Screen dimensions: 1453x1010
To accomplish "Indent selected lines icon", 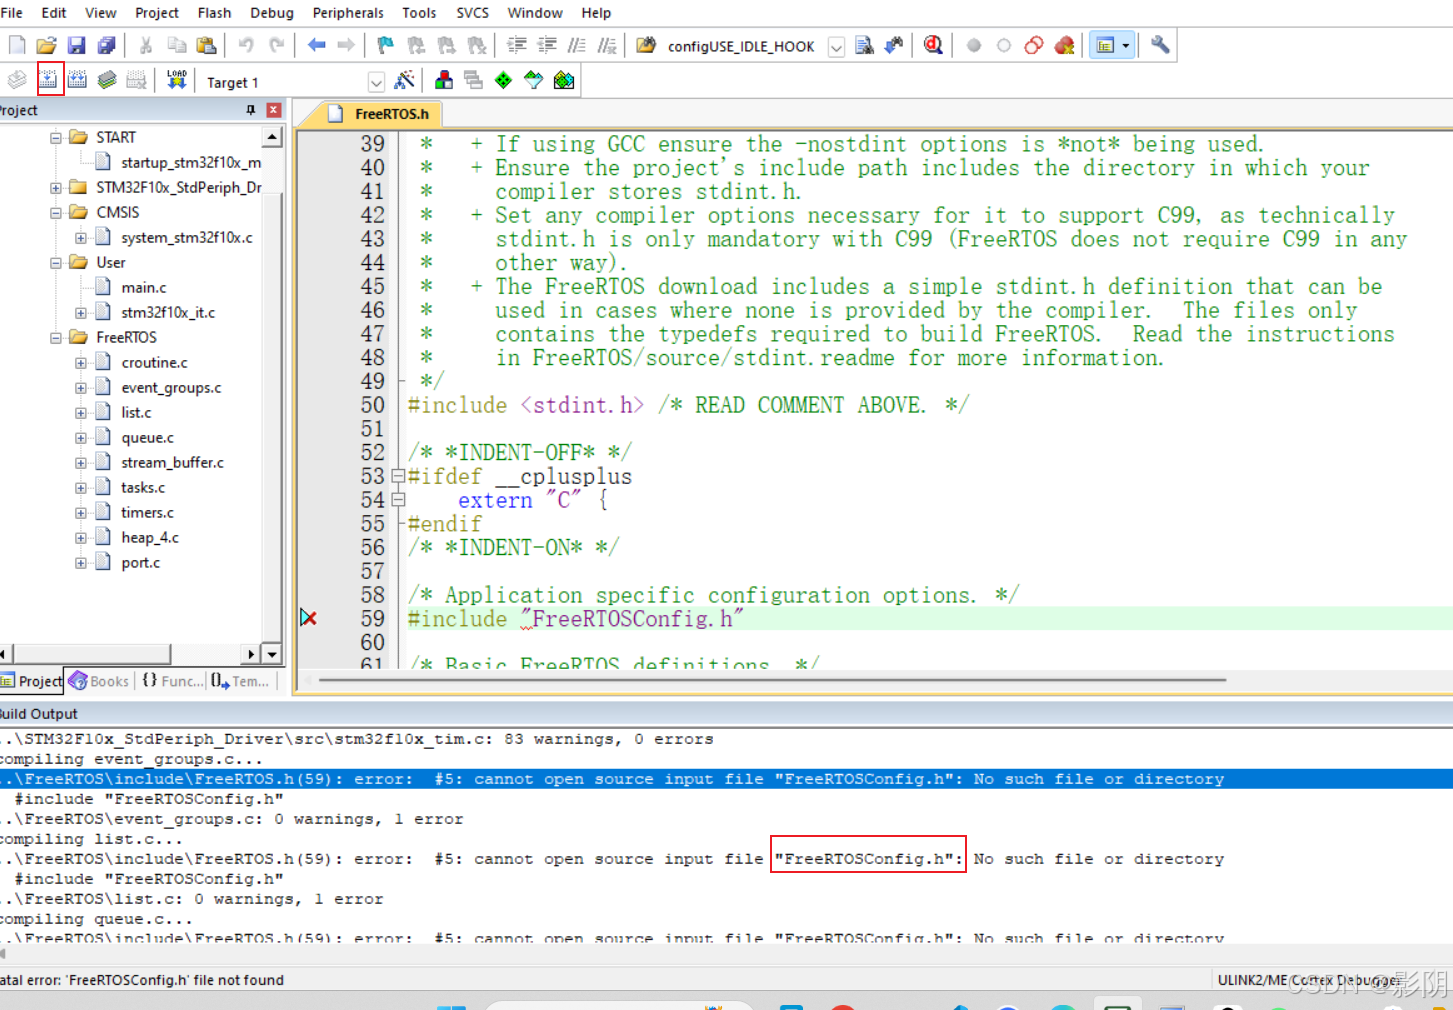I will 517,45.
